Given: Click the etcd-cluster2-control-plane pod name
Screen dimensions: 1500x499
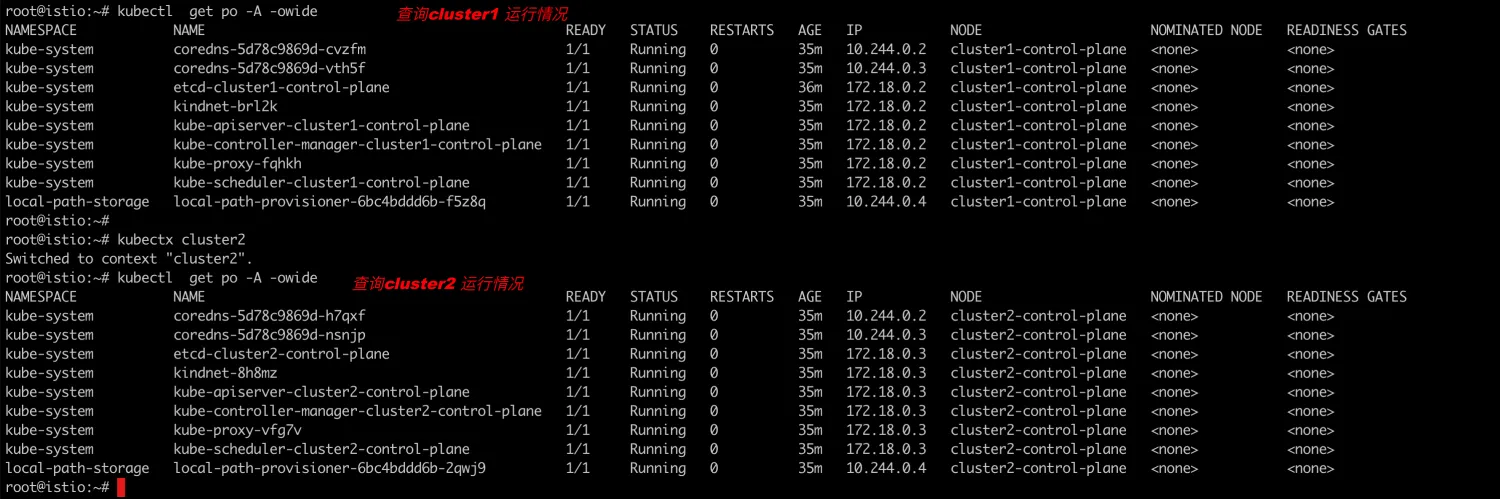Looking at the screenshot, I should [281, 354].
